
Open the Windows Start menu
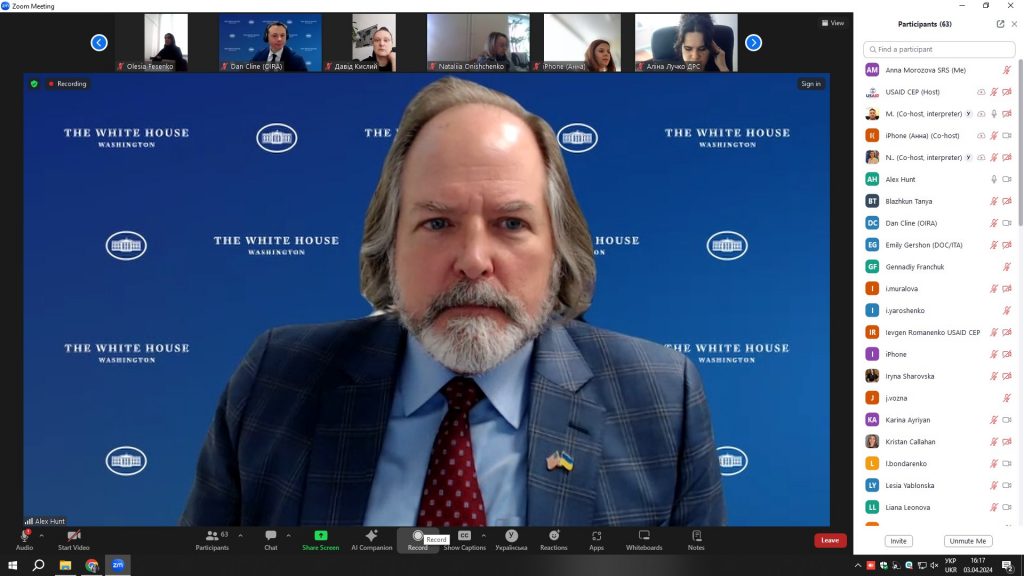pos(12,565)
